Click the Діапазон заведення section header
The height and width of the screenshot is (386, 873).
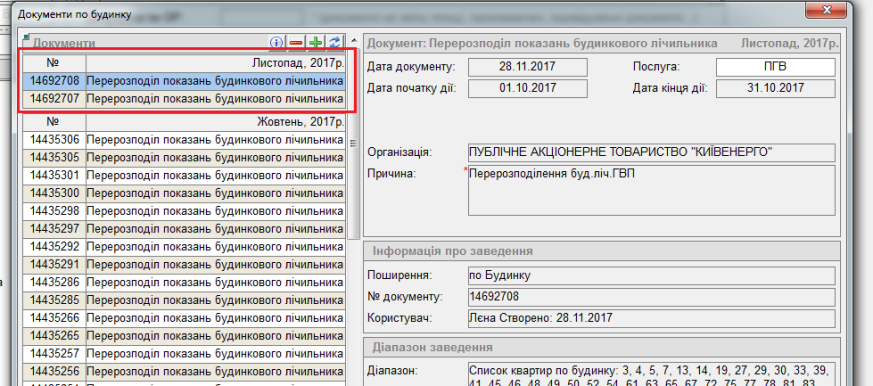point(601,348)
